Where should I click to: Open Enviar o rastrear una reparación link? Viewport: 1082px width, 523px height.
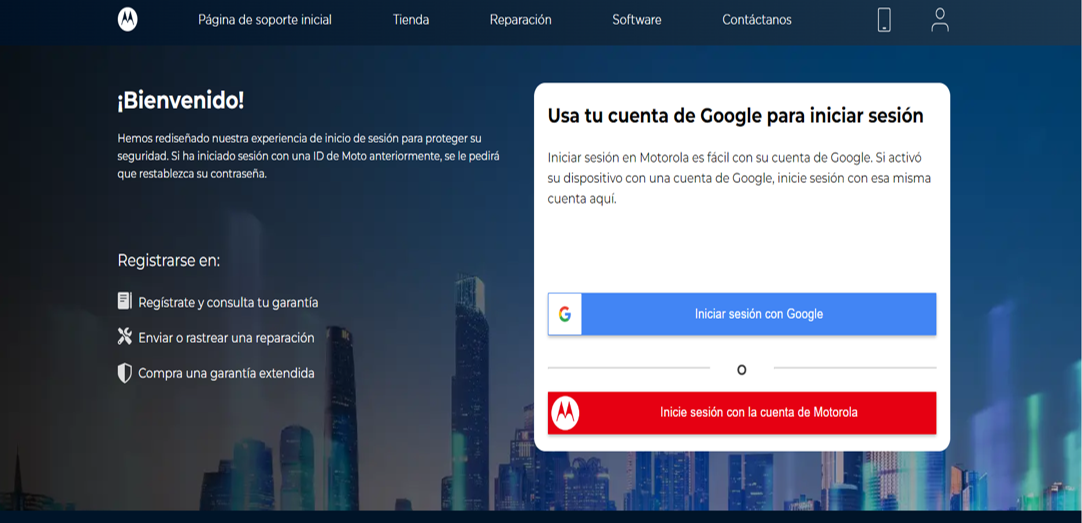226,338
